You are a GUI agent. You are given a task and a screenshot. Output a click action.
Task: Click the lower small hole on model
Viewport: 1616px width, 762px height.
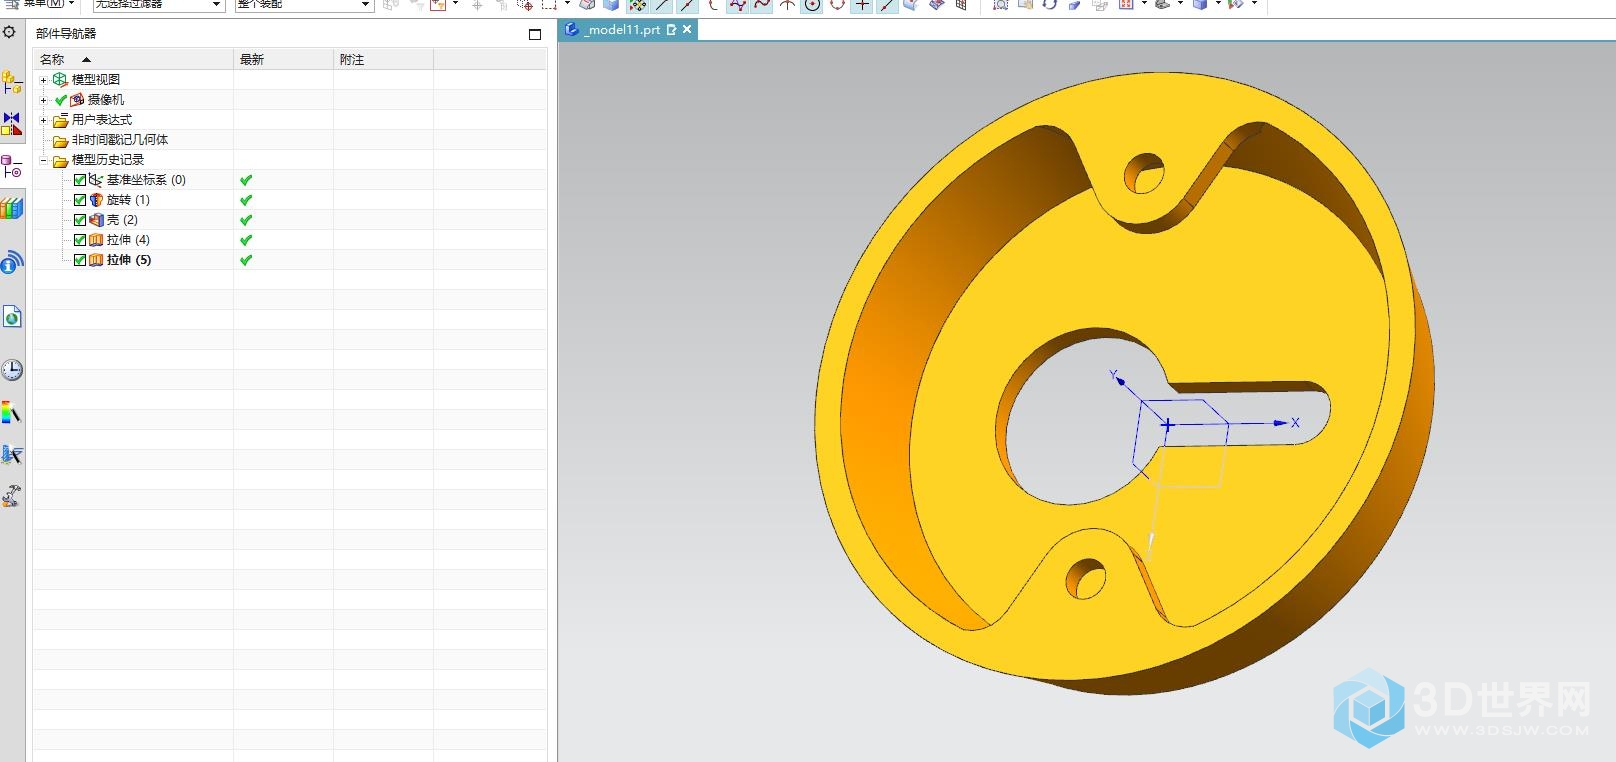(x=1086, y=579)
